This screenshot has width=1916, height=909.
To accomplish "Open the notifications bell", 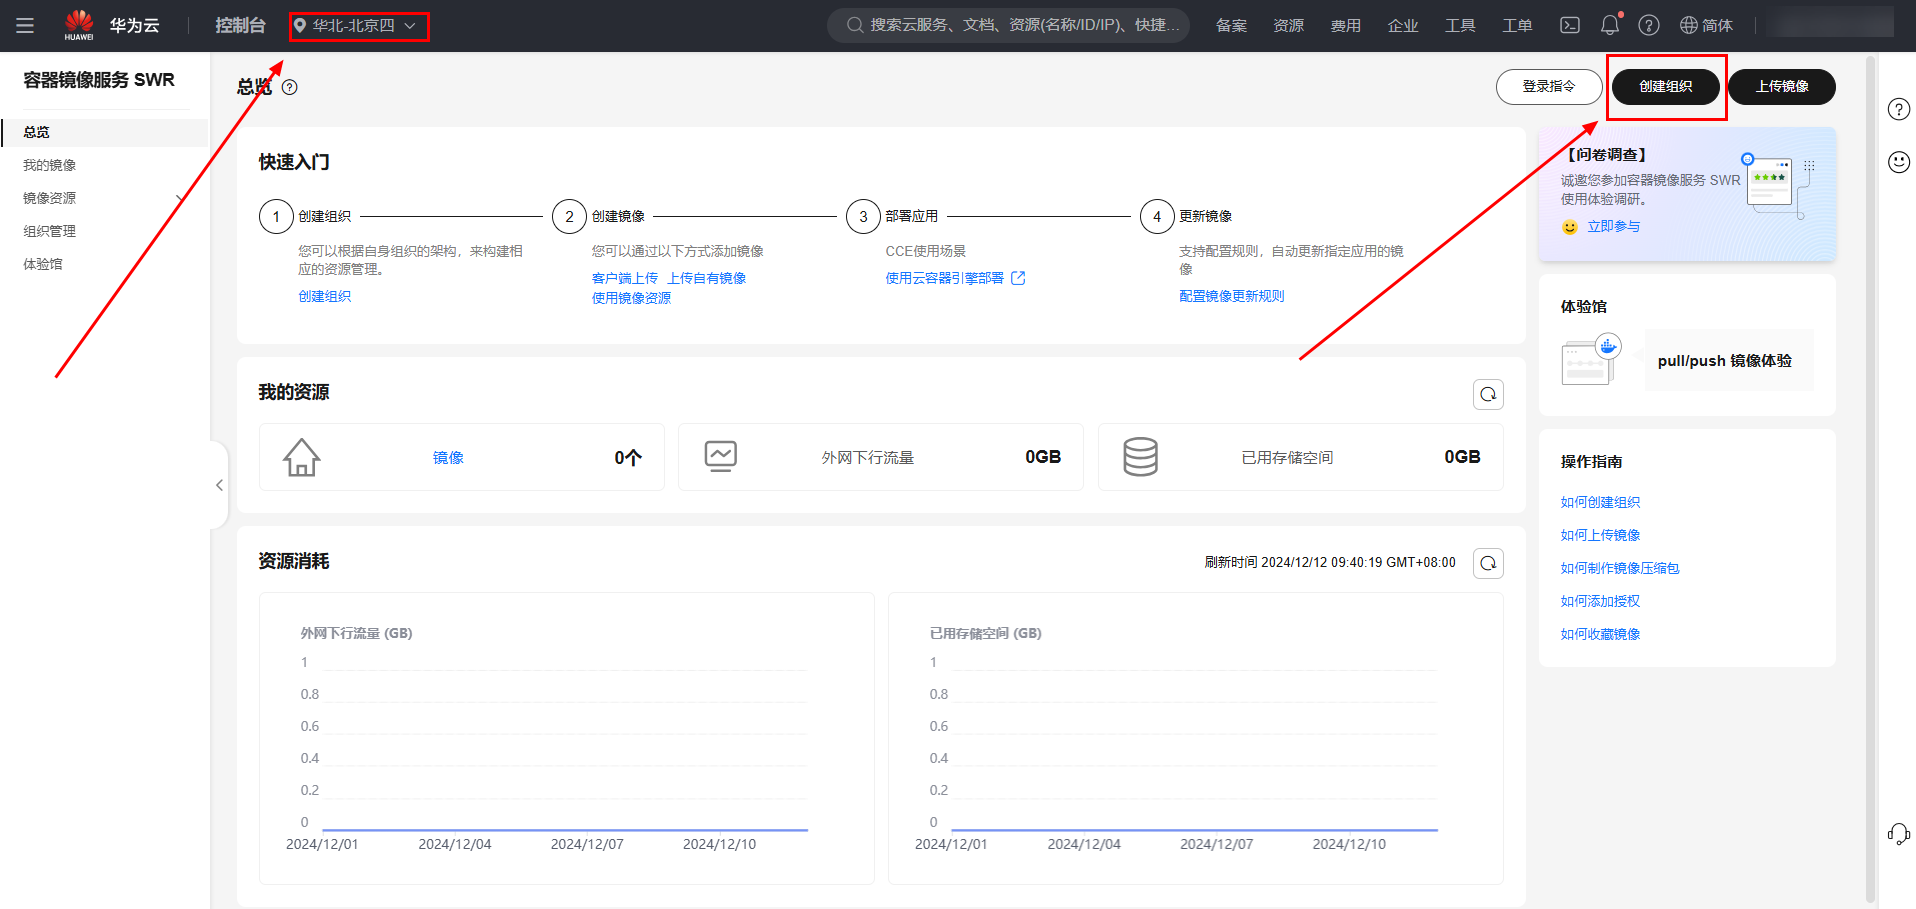I will coord(1610,25).
